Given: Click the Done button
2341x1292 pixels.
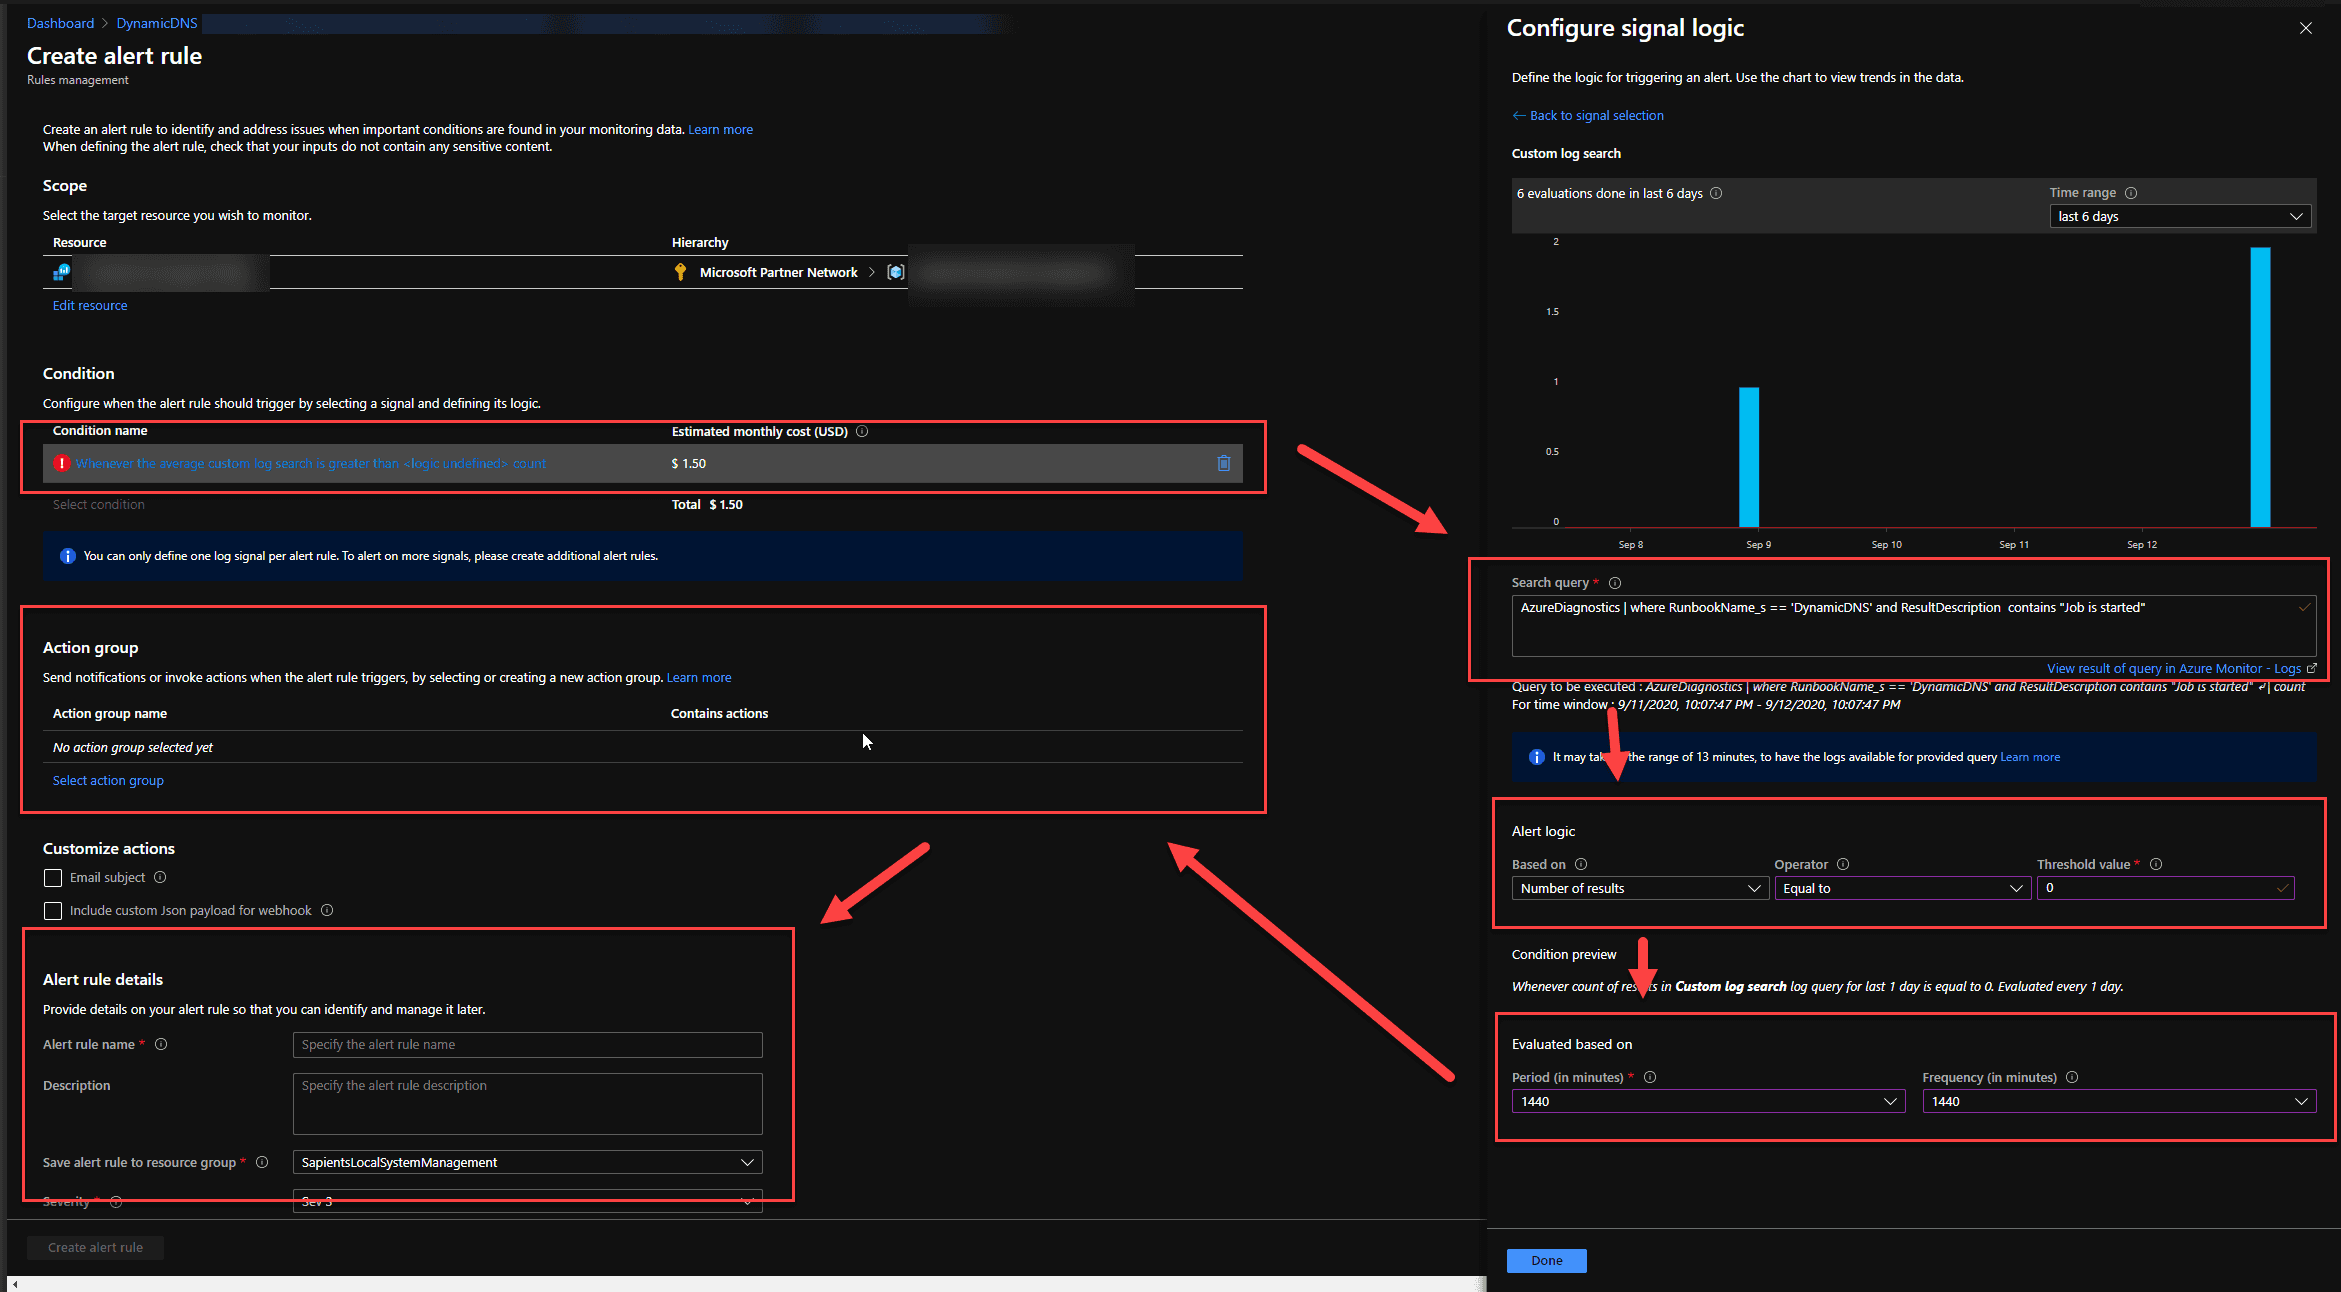Looking at the screenshot, I should [1546, 1260].
